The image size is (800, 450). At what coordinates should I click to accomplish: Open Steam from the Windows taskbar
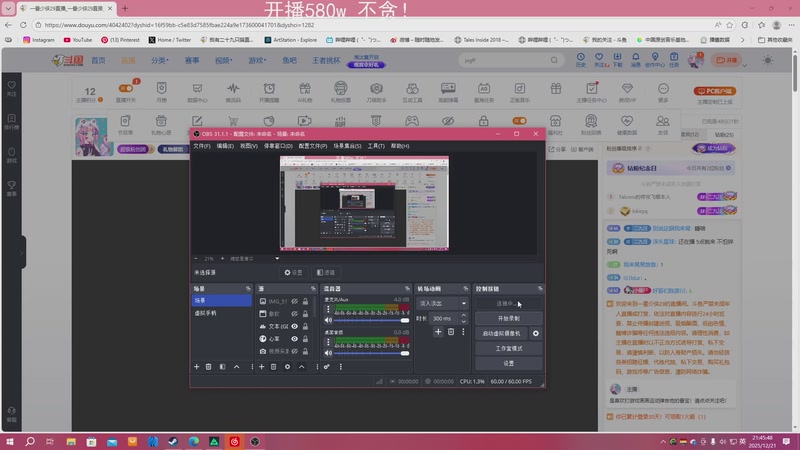pyautogui.click(x=173, y=441)
